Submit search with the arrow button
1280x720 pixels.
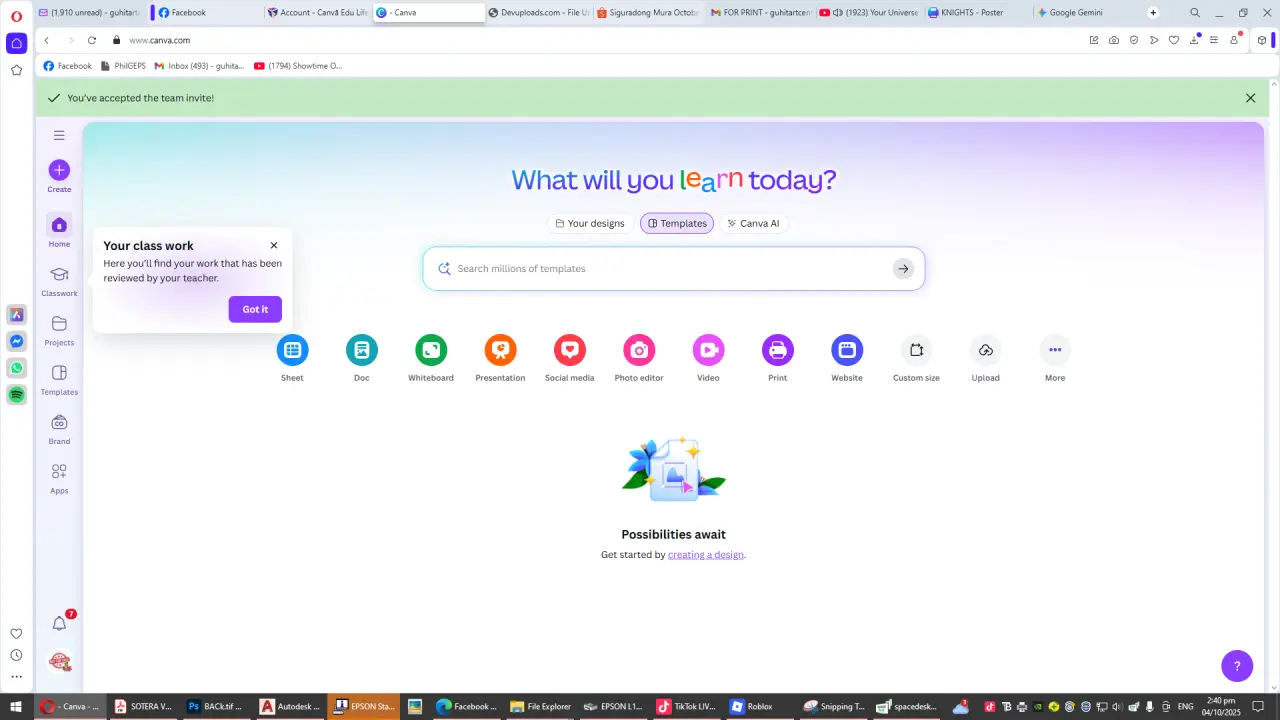point(903,269)
